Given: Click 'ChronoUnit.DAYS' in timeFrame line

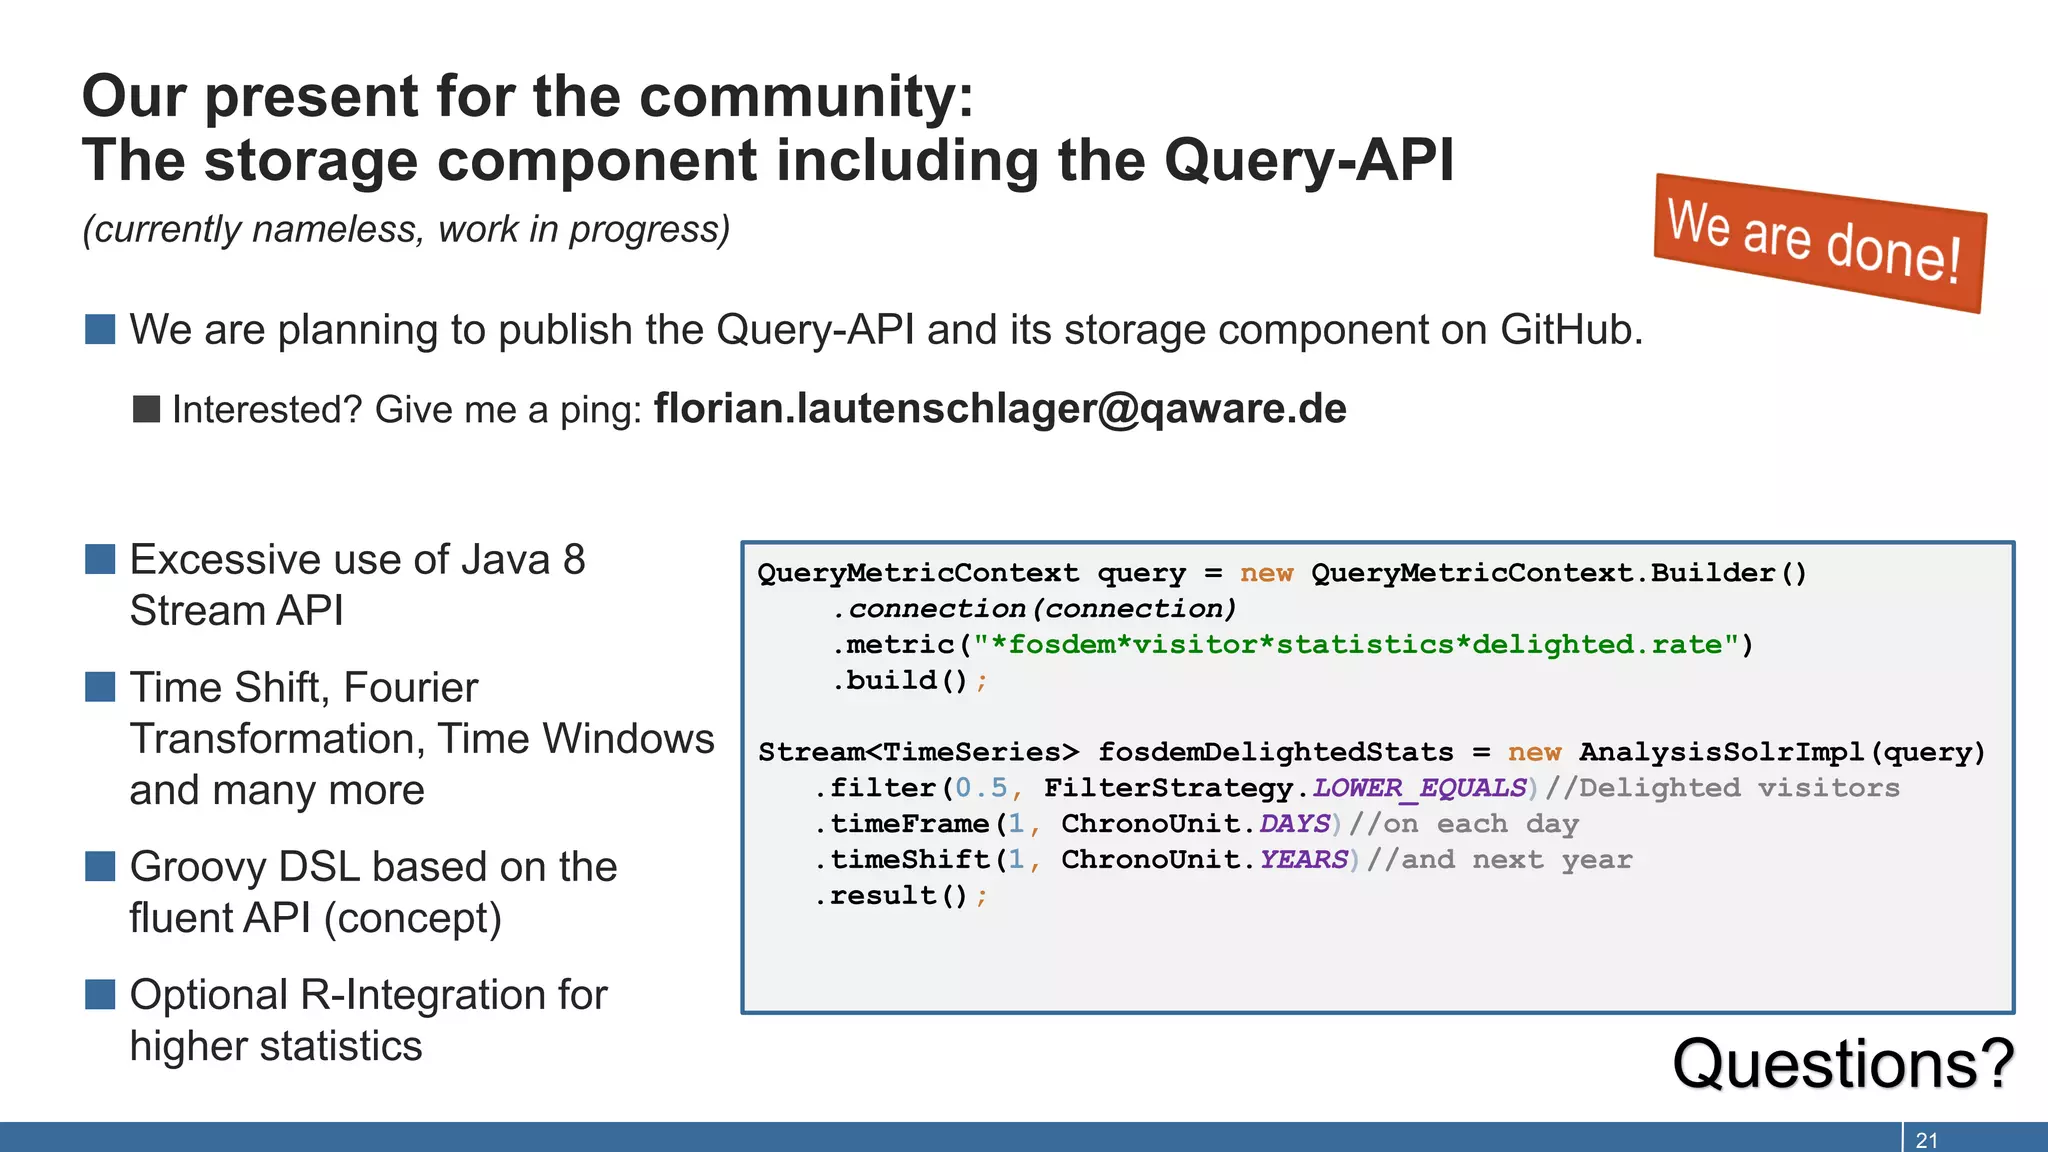Looking at the screenshot, I should tap(1196, 824).
